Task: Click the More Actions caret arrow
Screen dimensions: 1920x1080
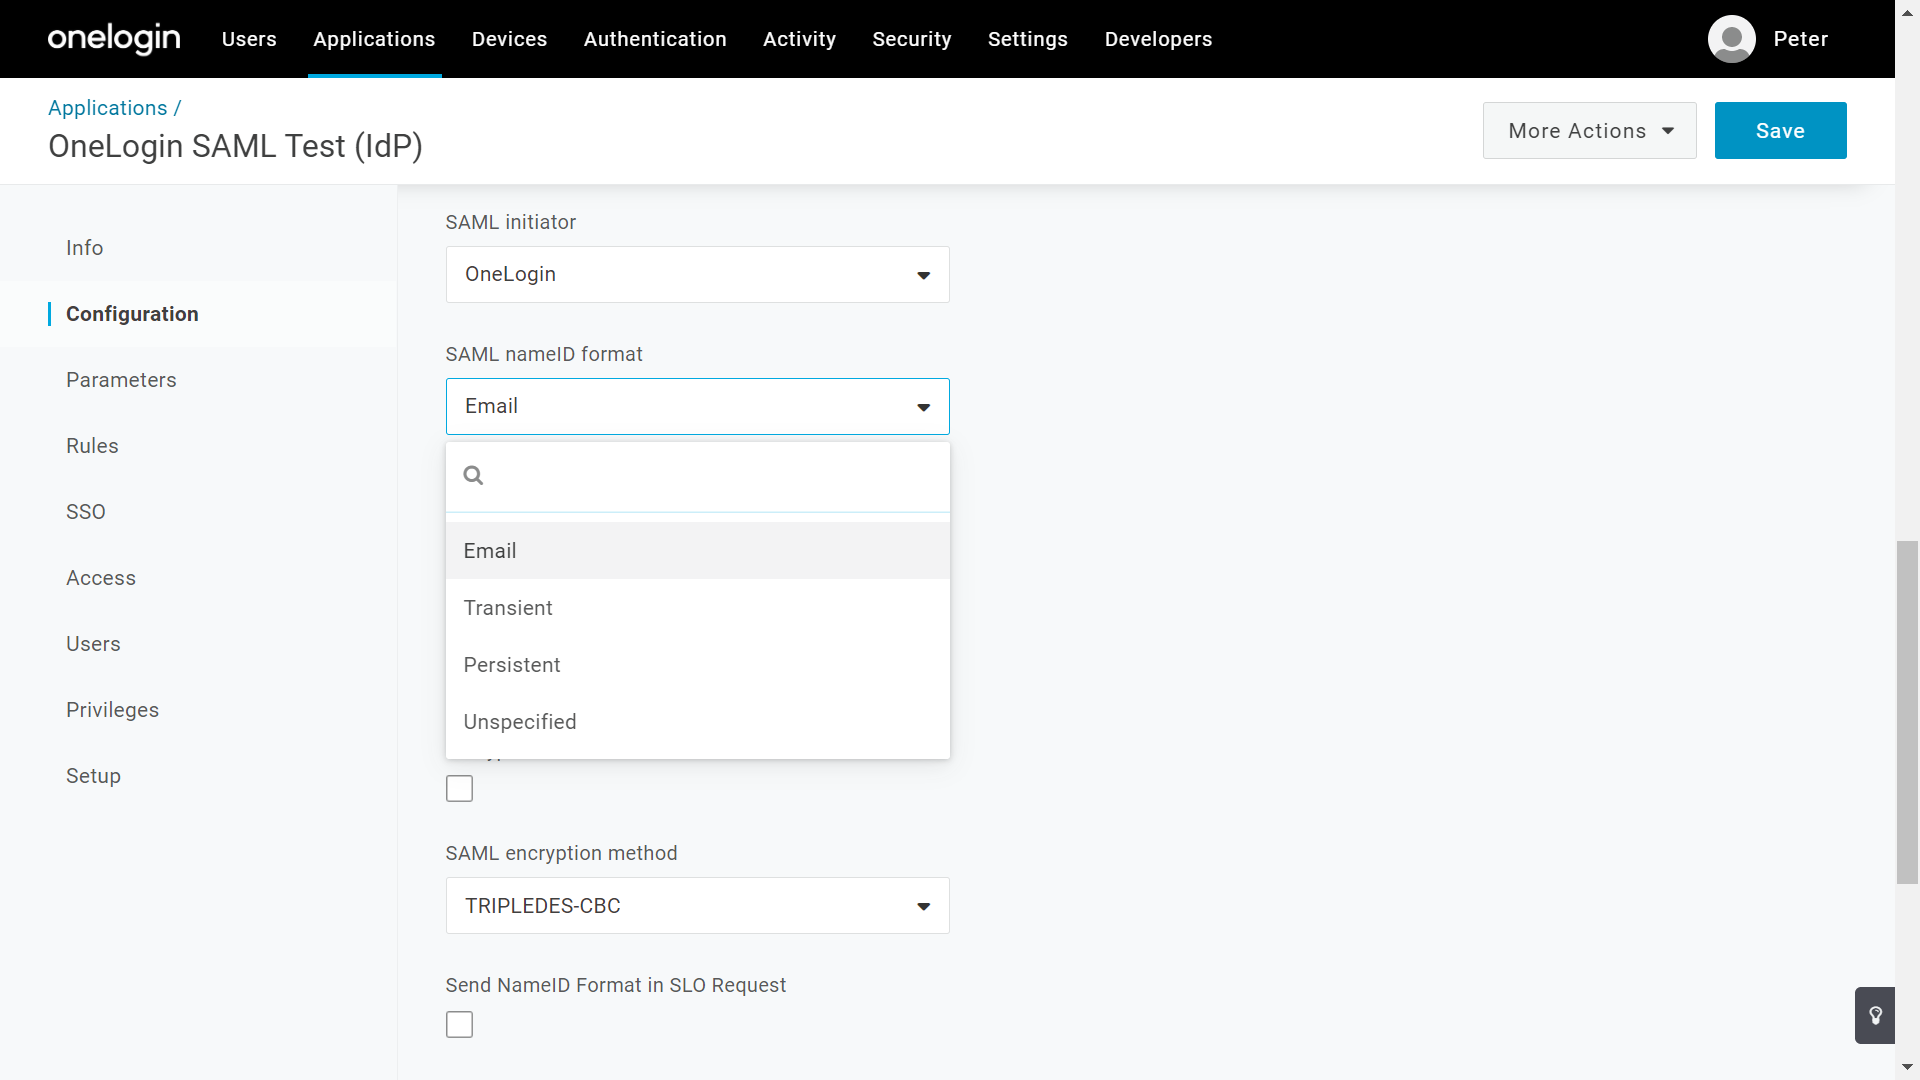Action: 1668,131
